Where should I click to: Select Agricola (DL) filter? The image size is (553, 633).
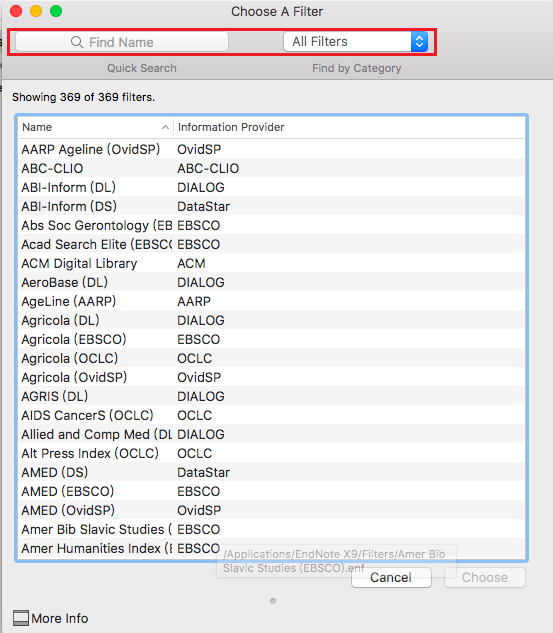tap(271, 320)
